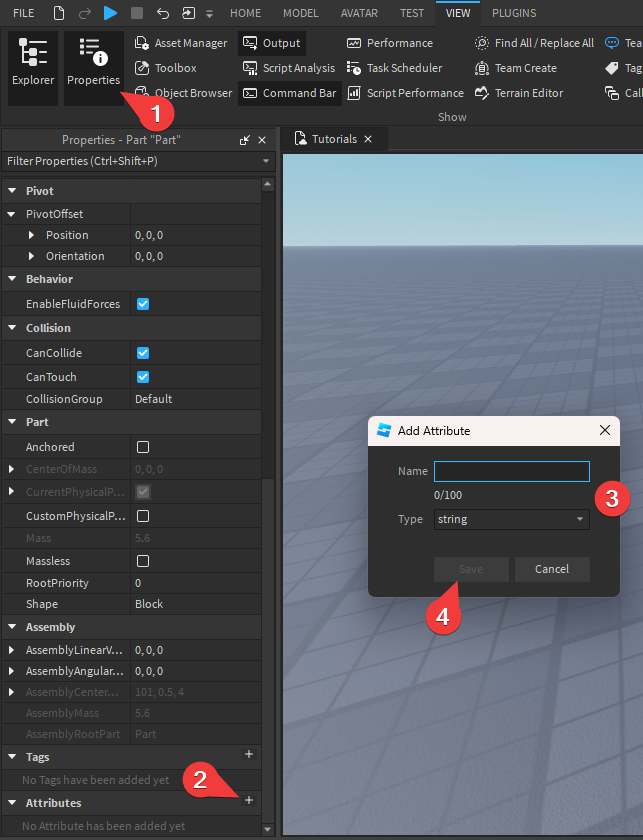Click Cancel in Add Attribute dialog
The width and height of the screenshot is (643, 840).
(x=552, y=569)
